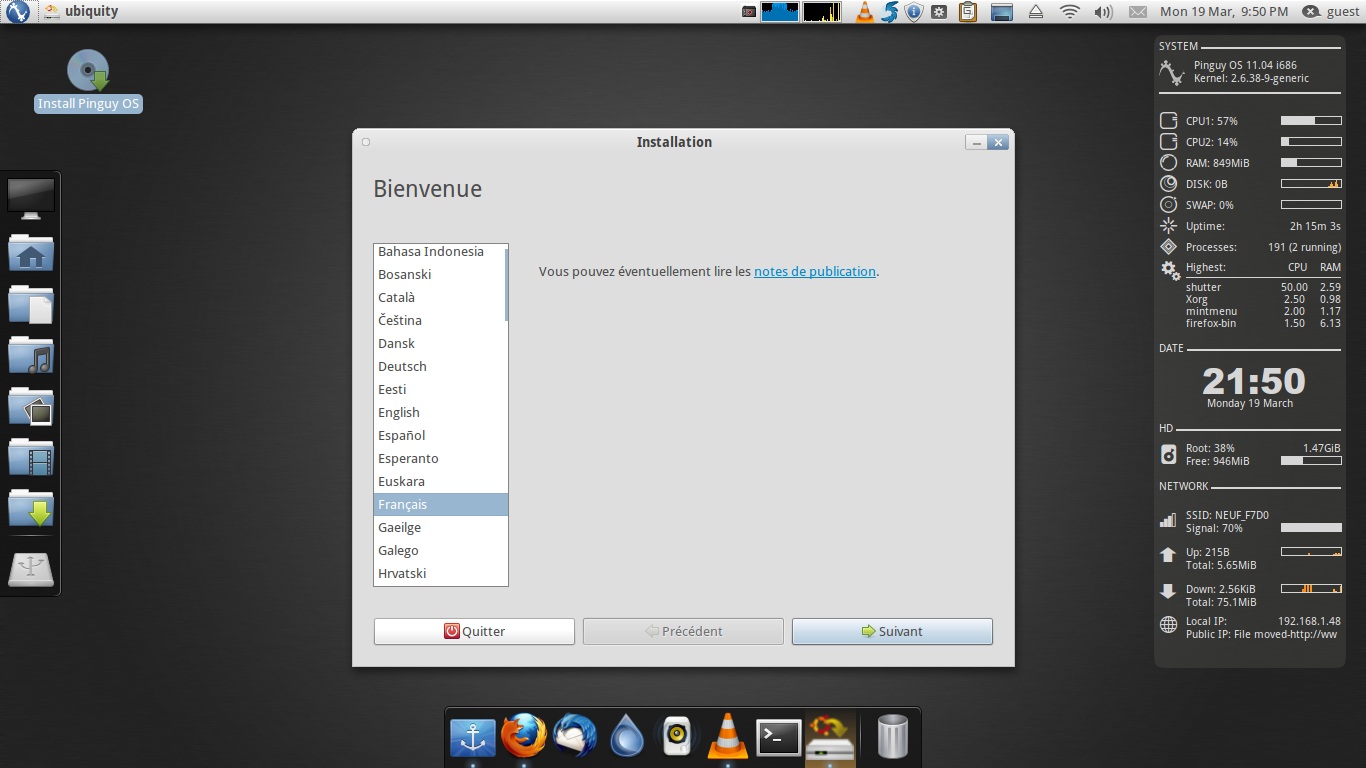
Task: Open the blue CPU graph monitor applet
Action: [x=780, y=12]
